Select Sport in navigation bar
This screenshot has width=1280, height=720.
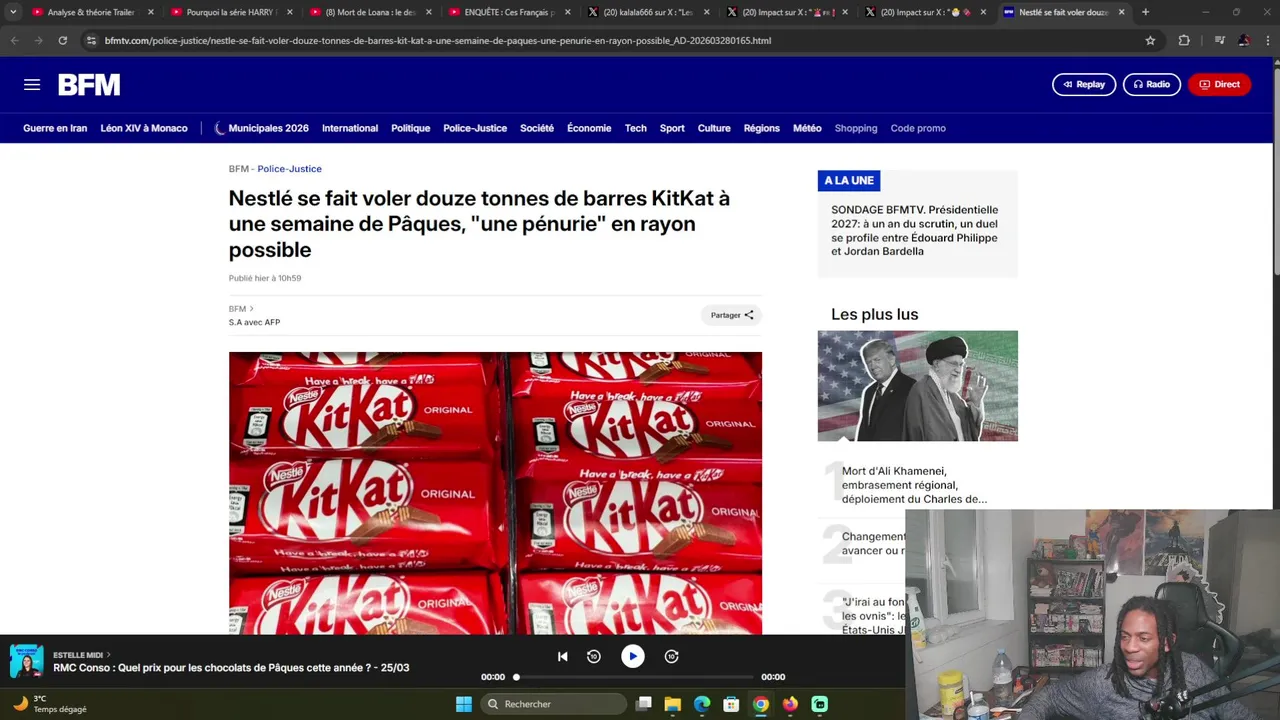(x=672, y=128)
